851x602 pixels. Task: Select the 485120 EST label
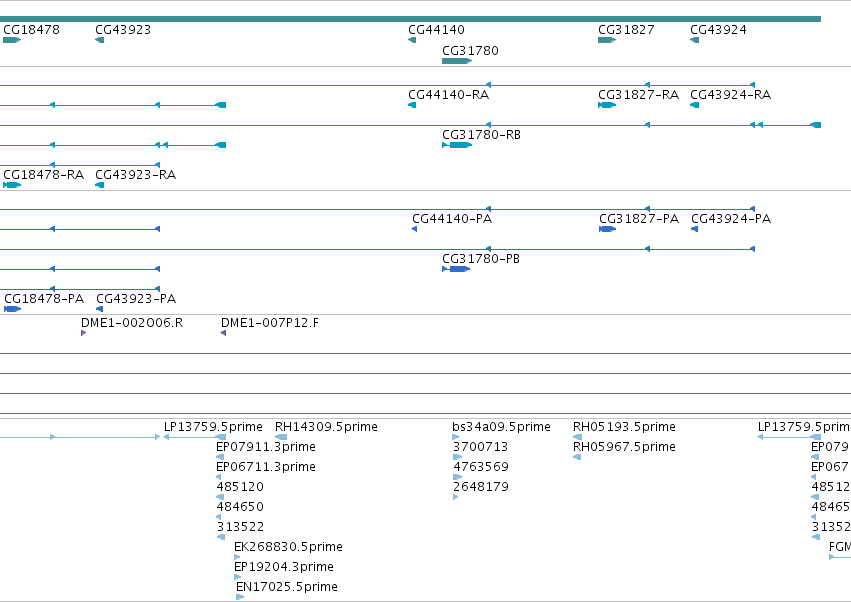click(240, 487)
